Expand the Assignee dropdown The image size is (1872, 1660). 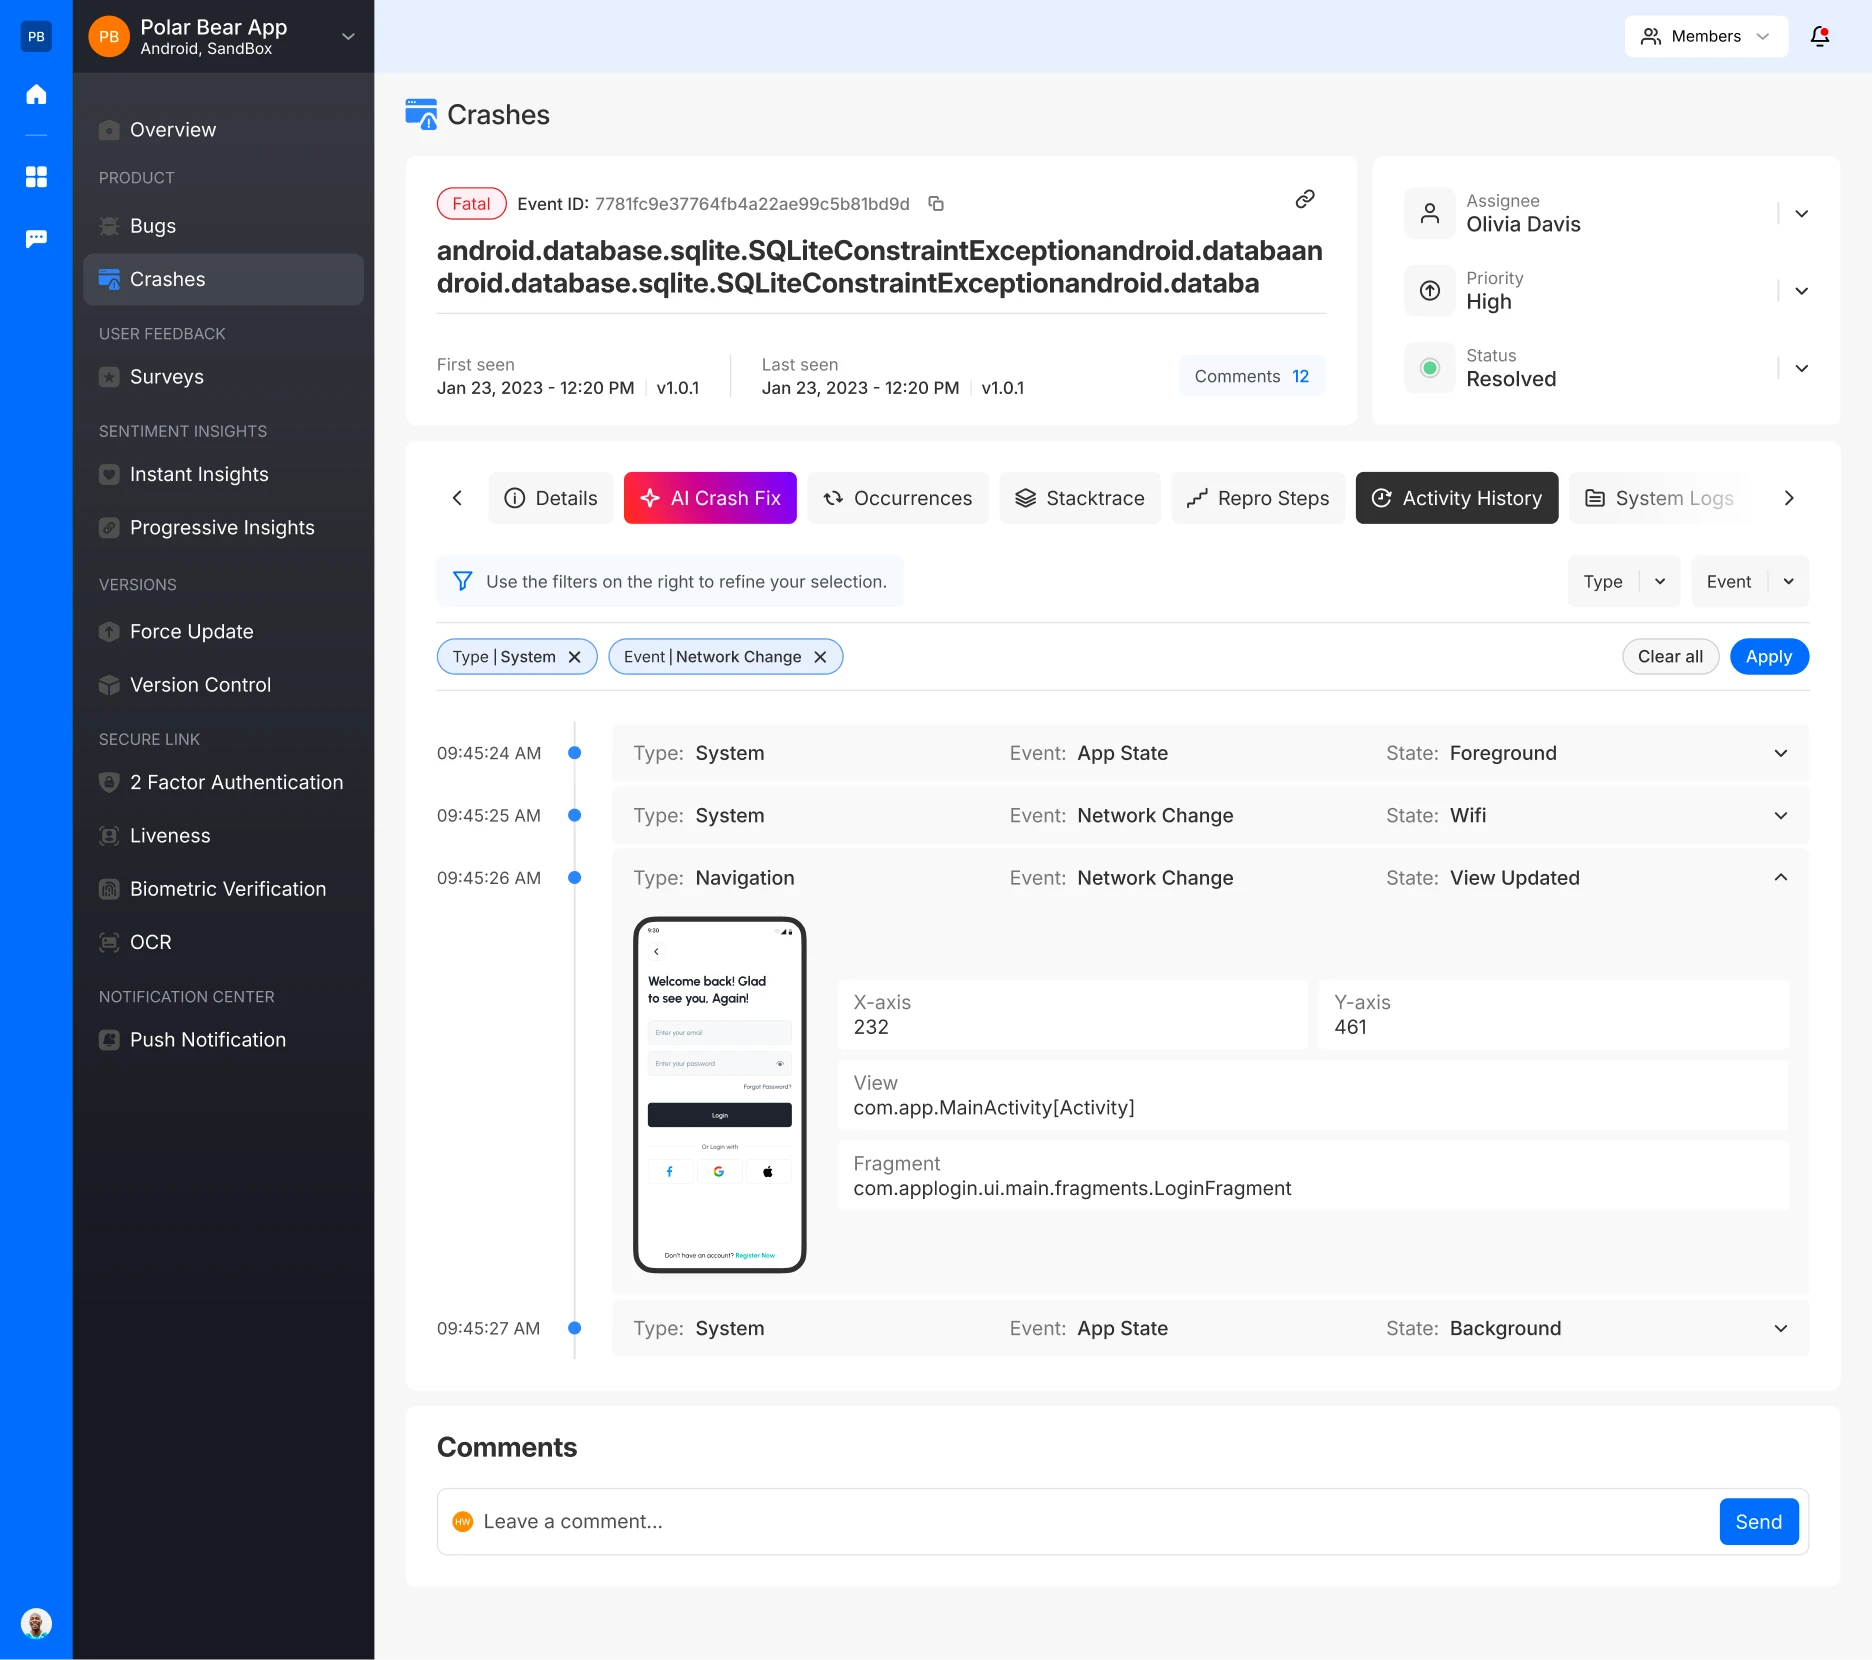(1801, 214)
